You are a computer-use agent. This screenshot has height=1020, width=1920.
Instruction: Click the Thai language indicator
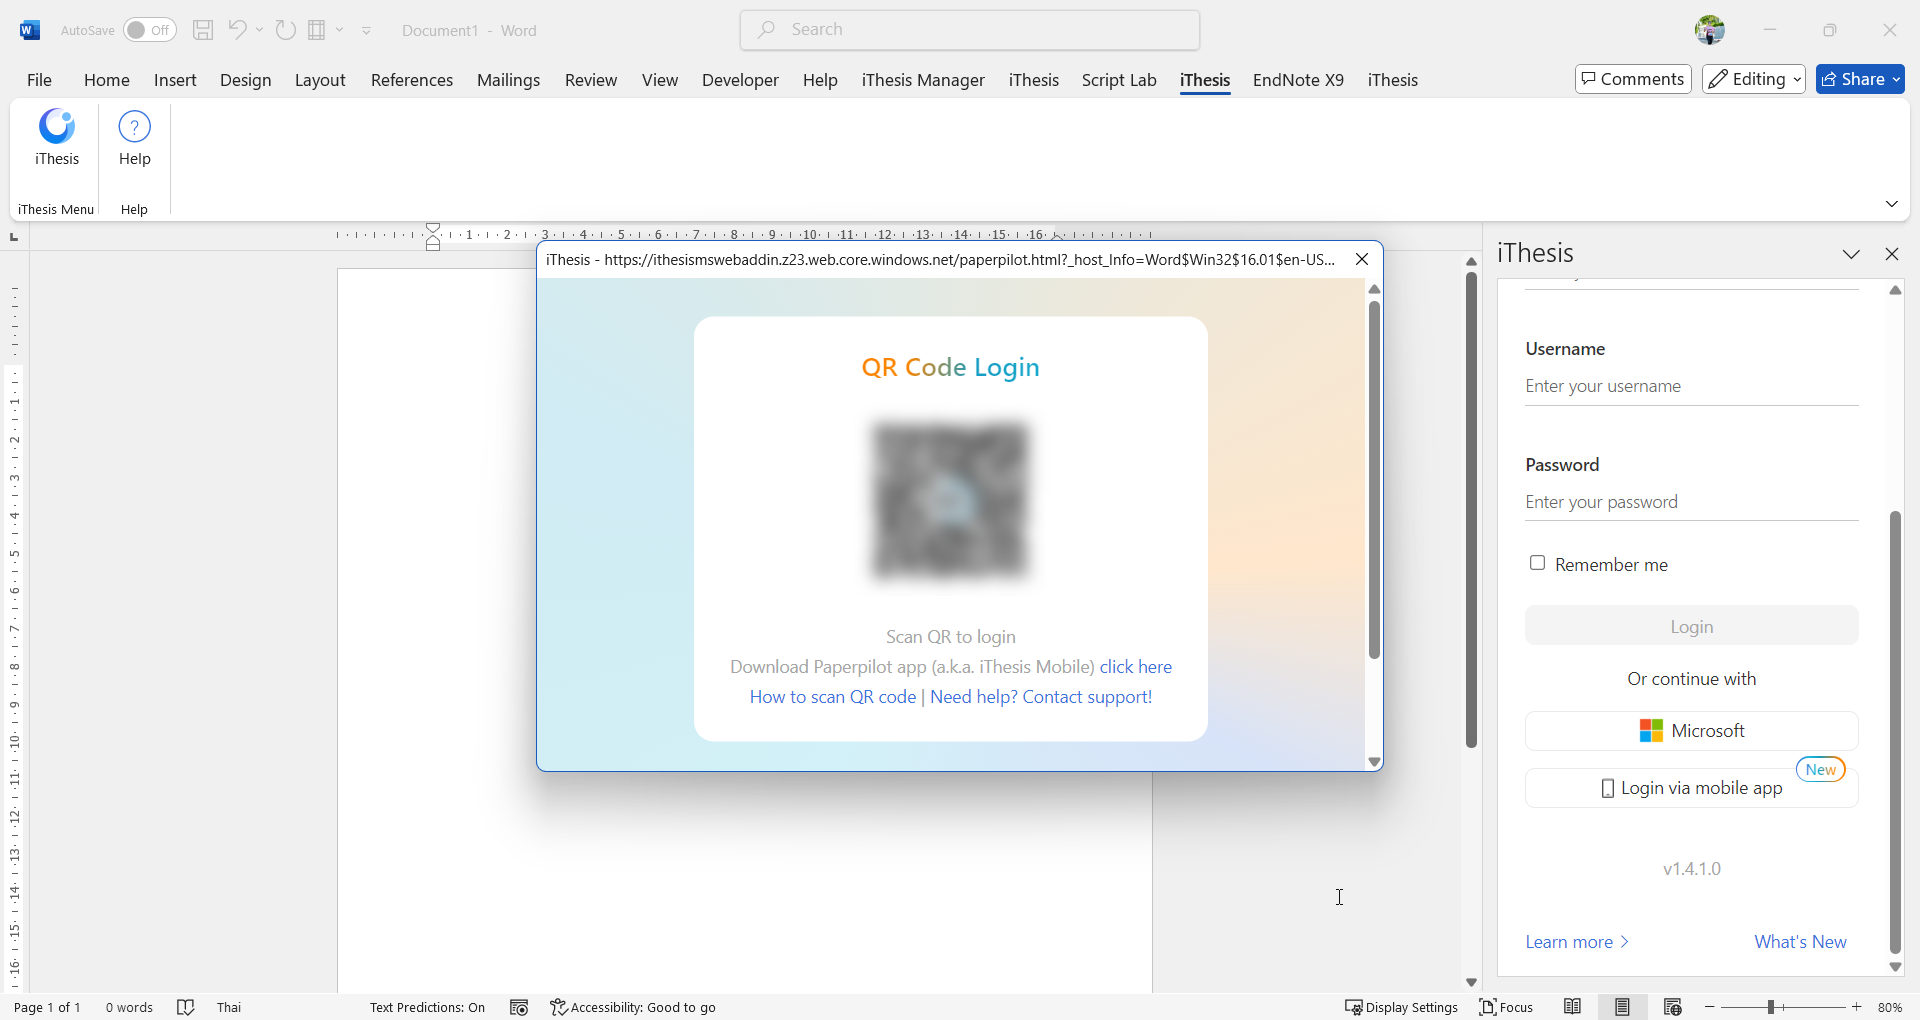coord(229,1007)
